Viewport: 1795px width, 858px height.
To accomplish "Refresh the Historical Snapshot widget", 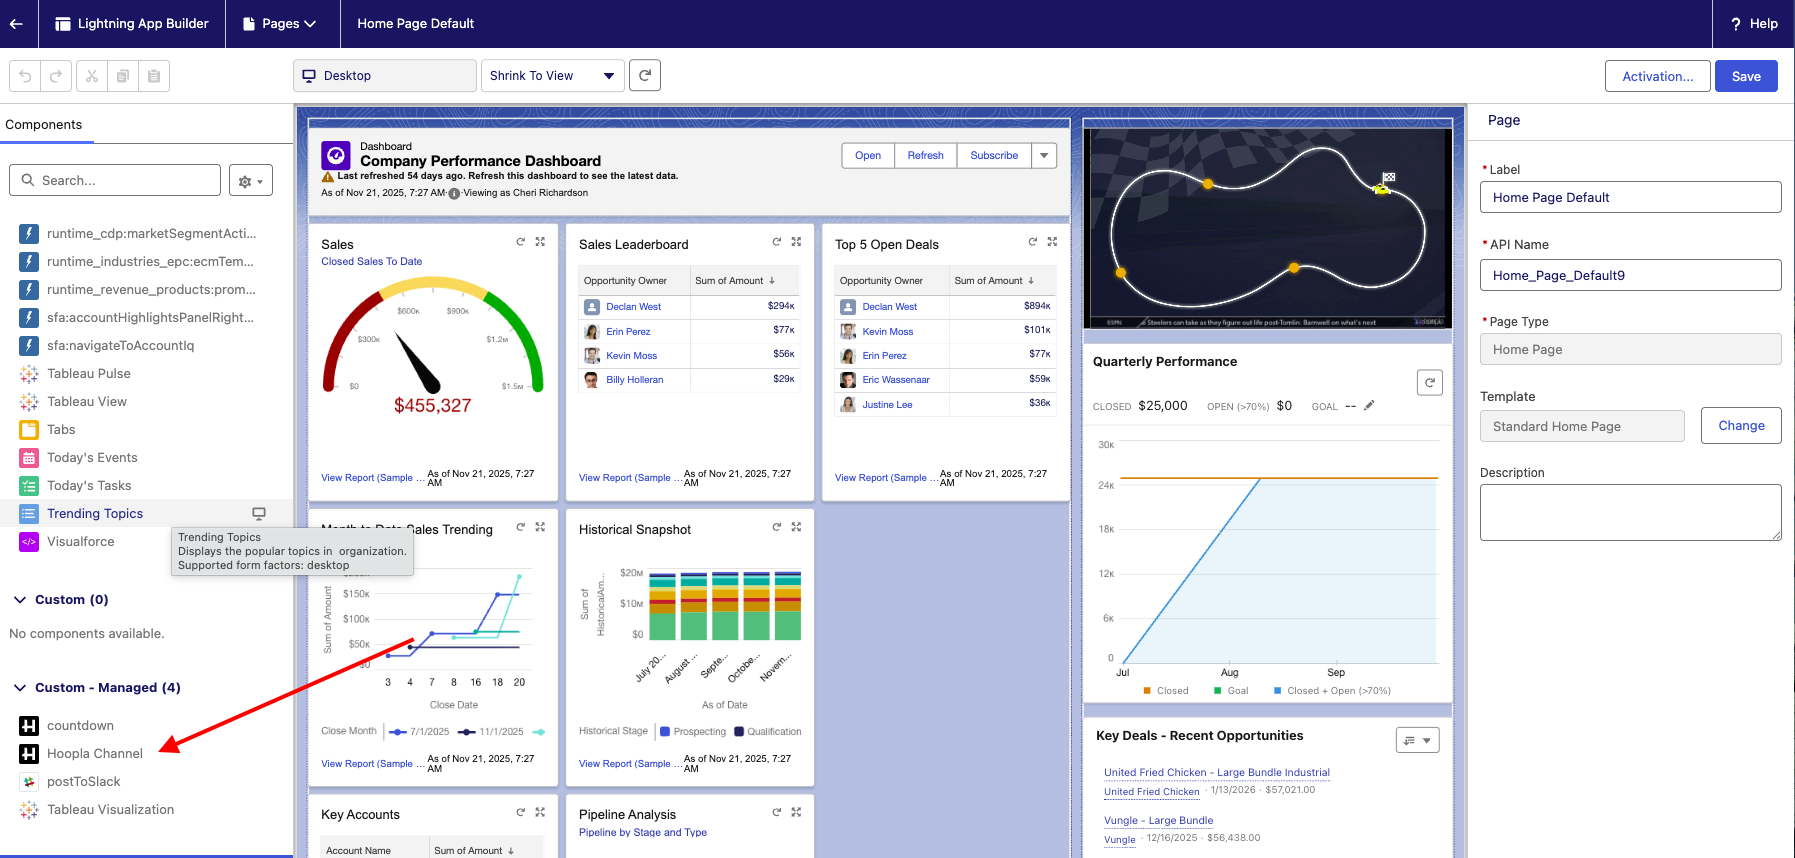I will pos(776,527).
